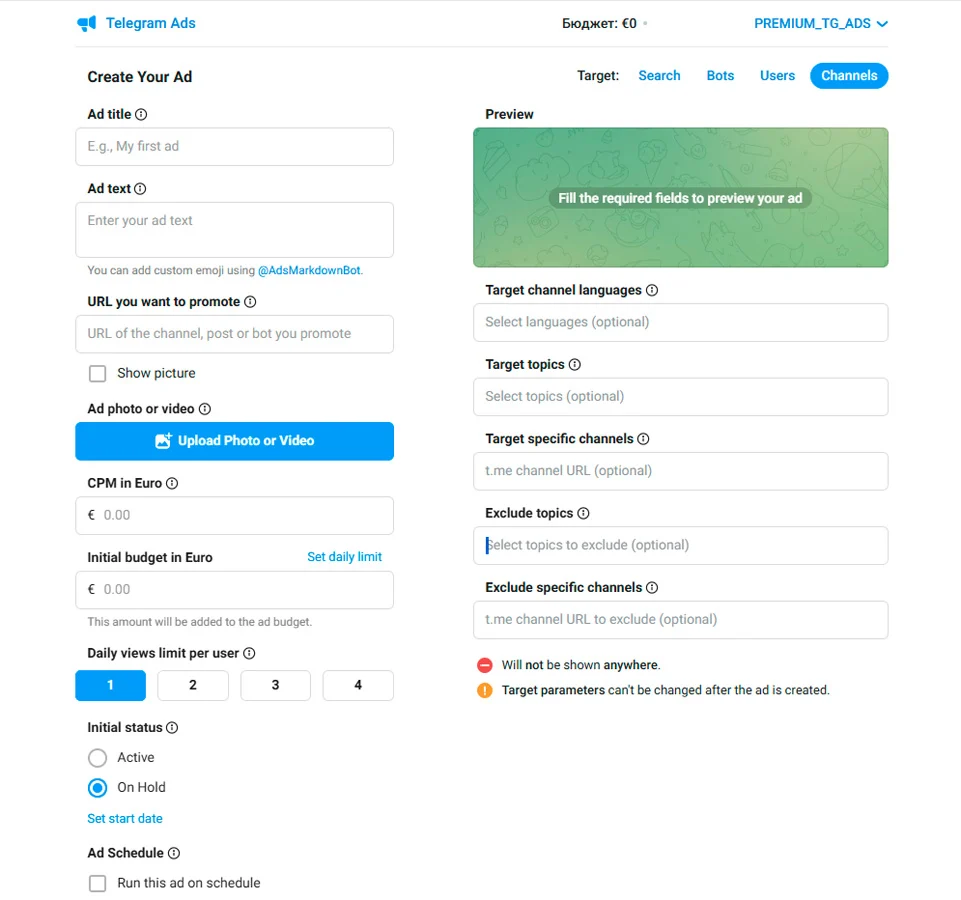The image size is (961, 900).
Task: Click info icon next to Exclude specific channels
Action: [x=652, y=587]
